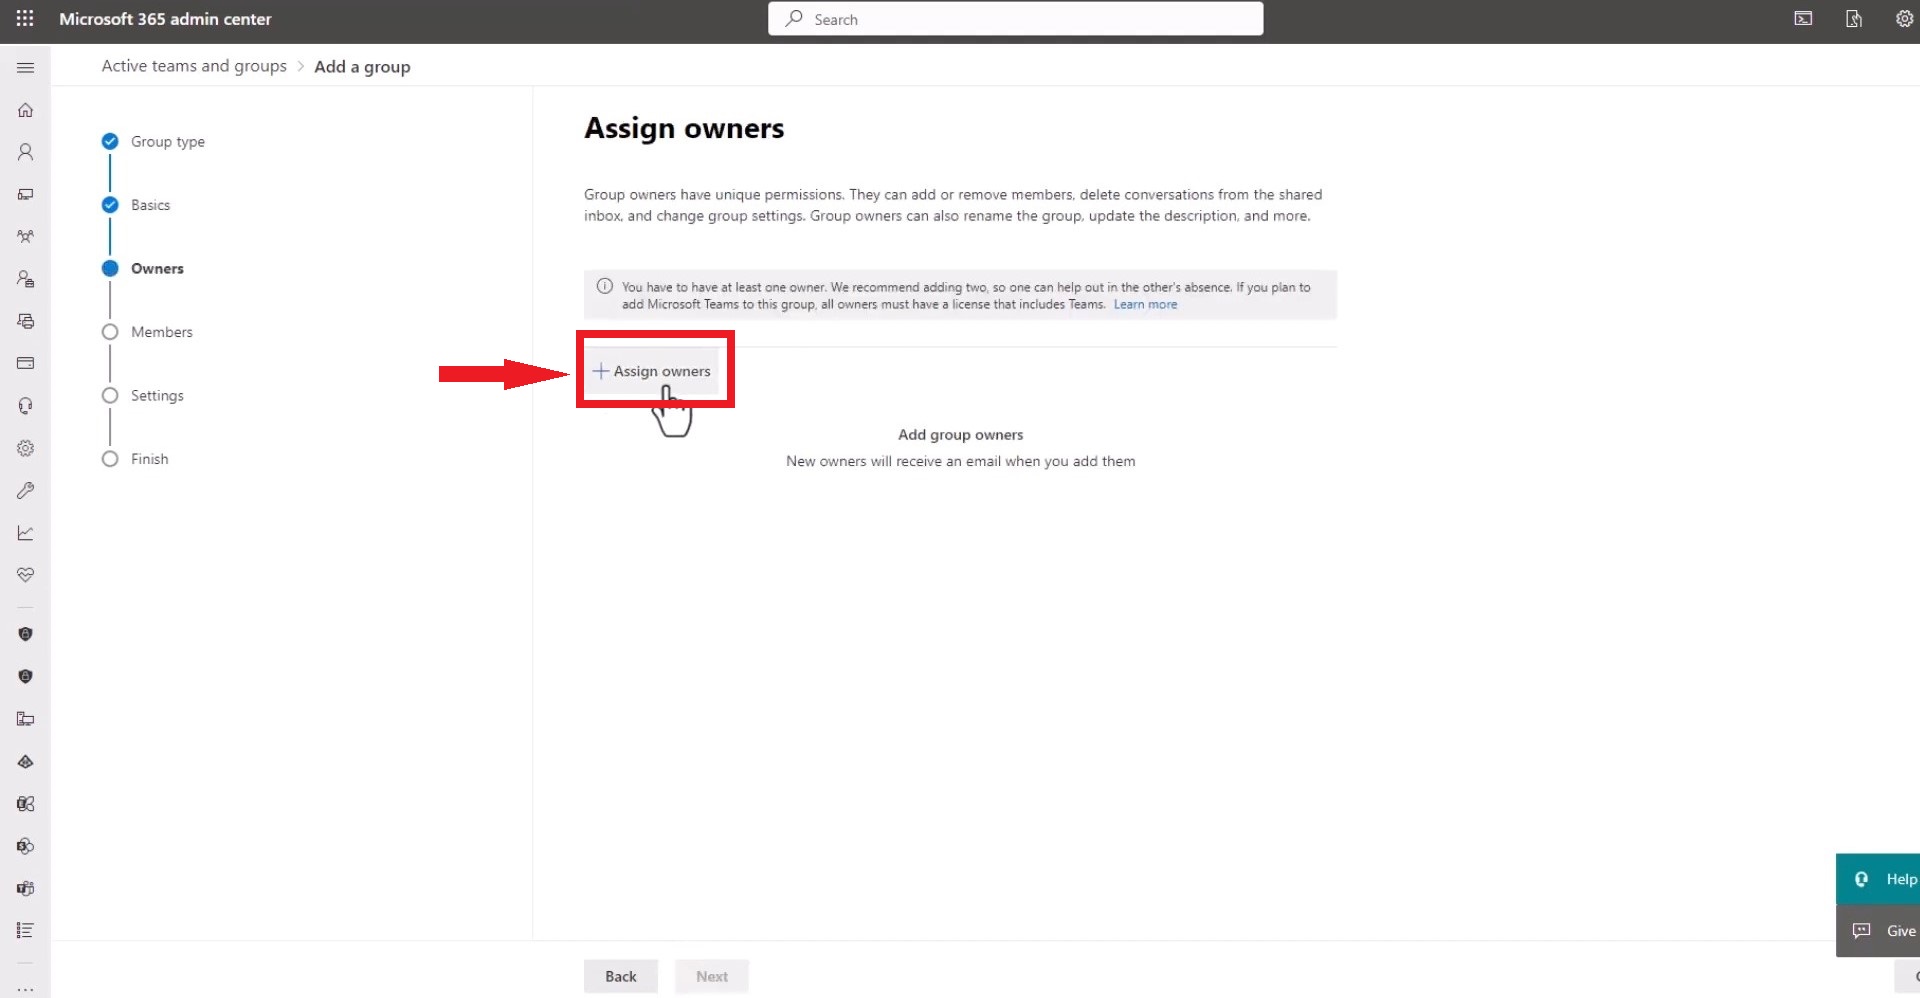Viewport: 1920px width, 998px height.
Task: Click the Billing credit card icon
Action: pyautogui.click(x=25, y=362)
